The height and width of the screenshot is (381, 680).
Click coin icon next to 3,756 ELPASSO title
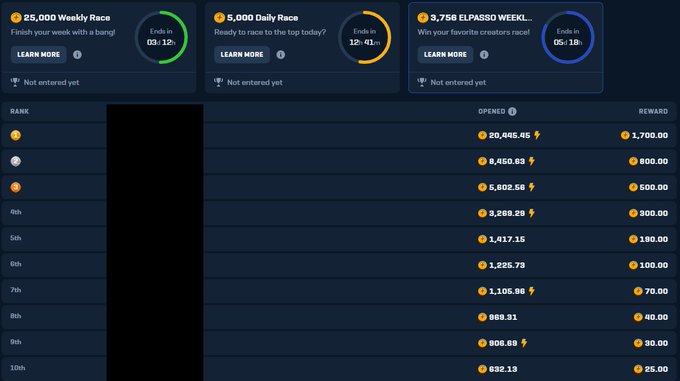coord(423,18)
